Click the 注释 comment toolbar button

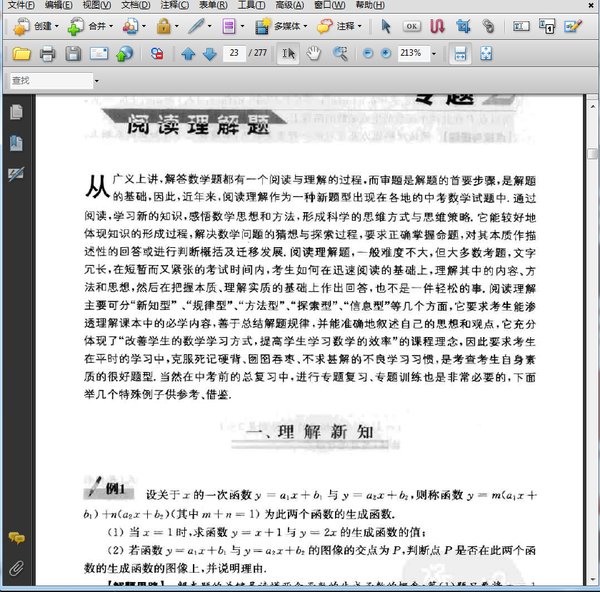pyautogui.click(x=336, y=26)
